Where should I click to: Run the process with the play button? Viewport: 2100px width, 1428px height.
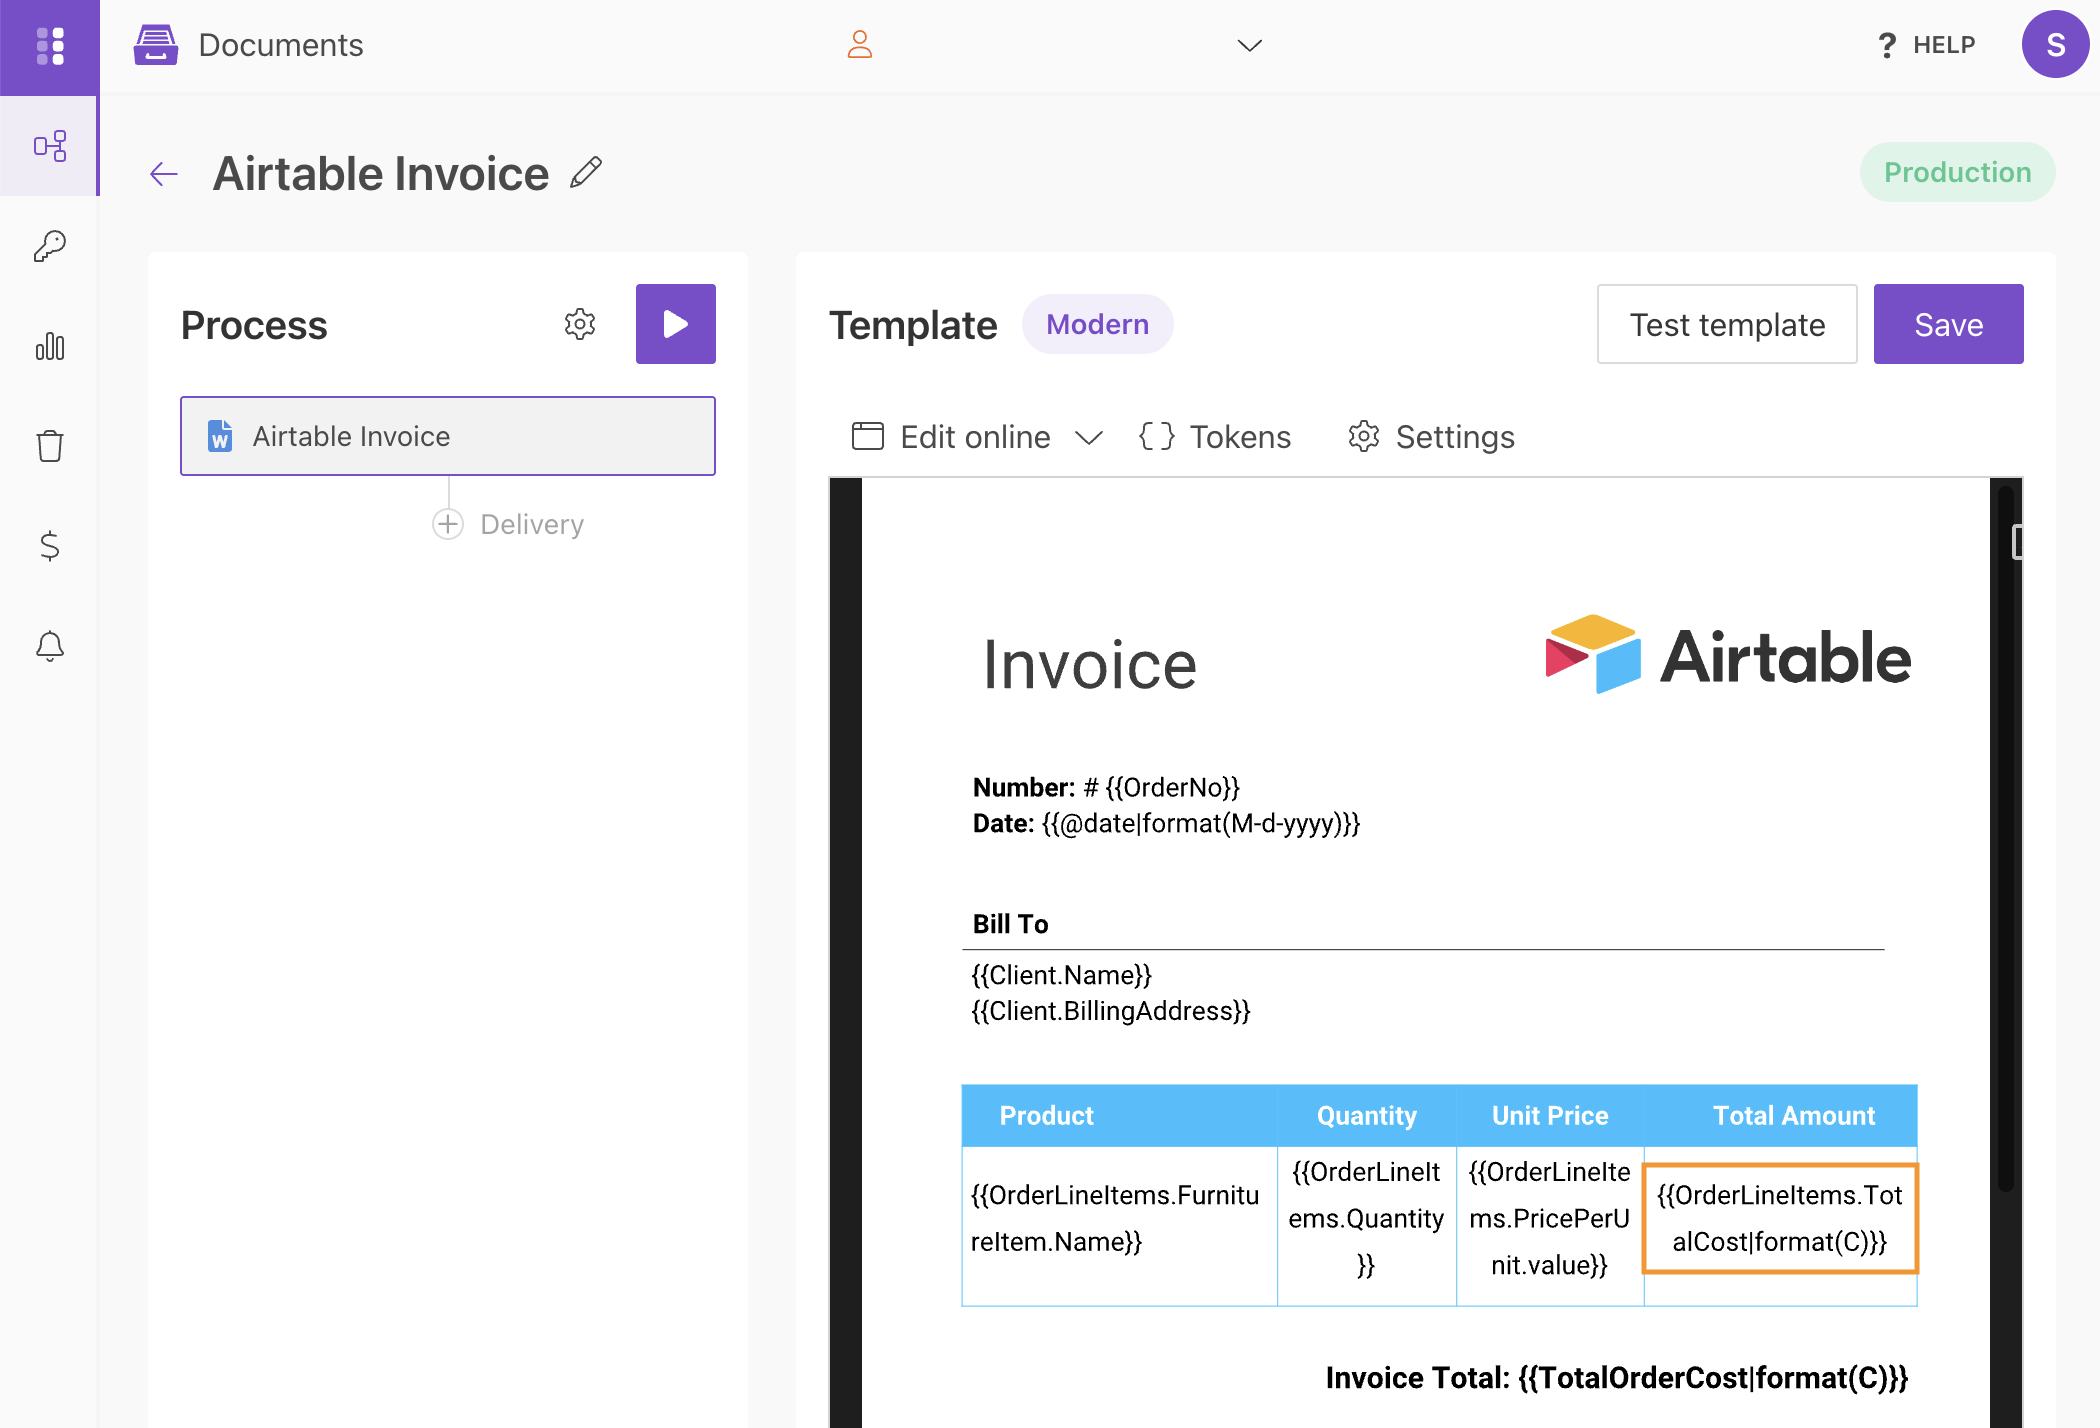pyautogui.click(x=675, y=324)
